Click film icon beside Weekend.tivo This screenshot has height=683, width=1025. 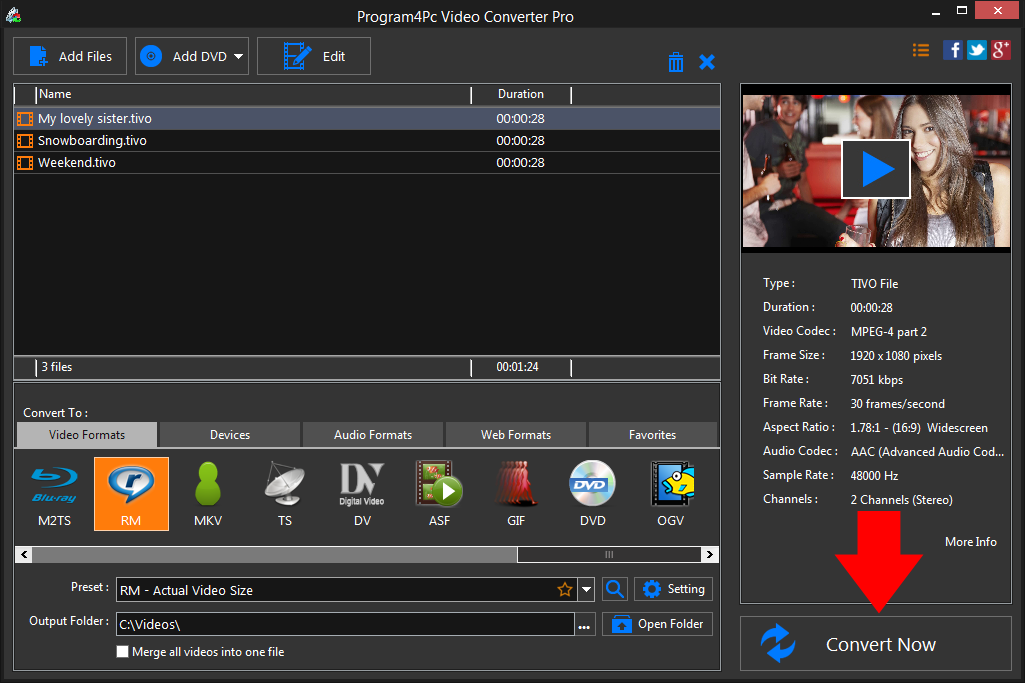click(x=25, y=163)
